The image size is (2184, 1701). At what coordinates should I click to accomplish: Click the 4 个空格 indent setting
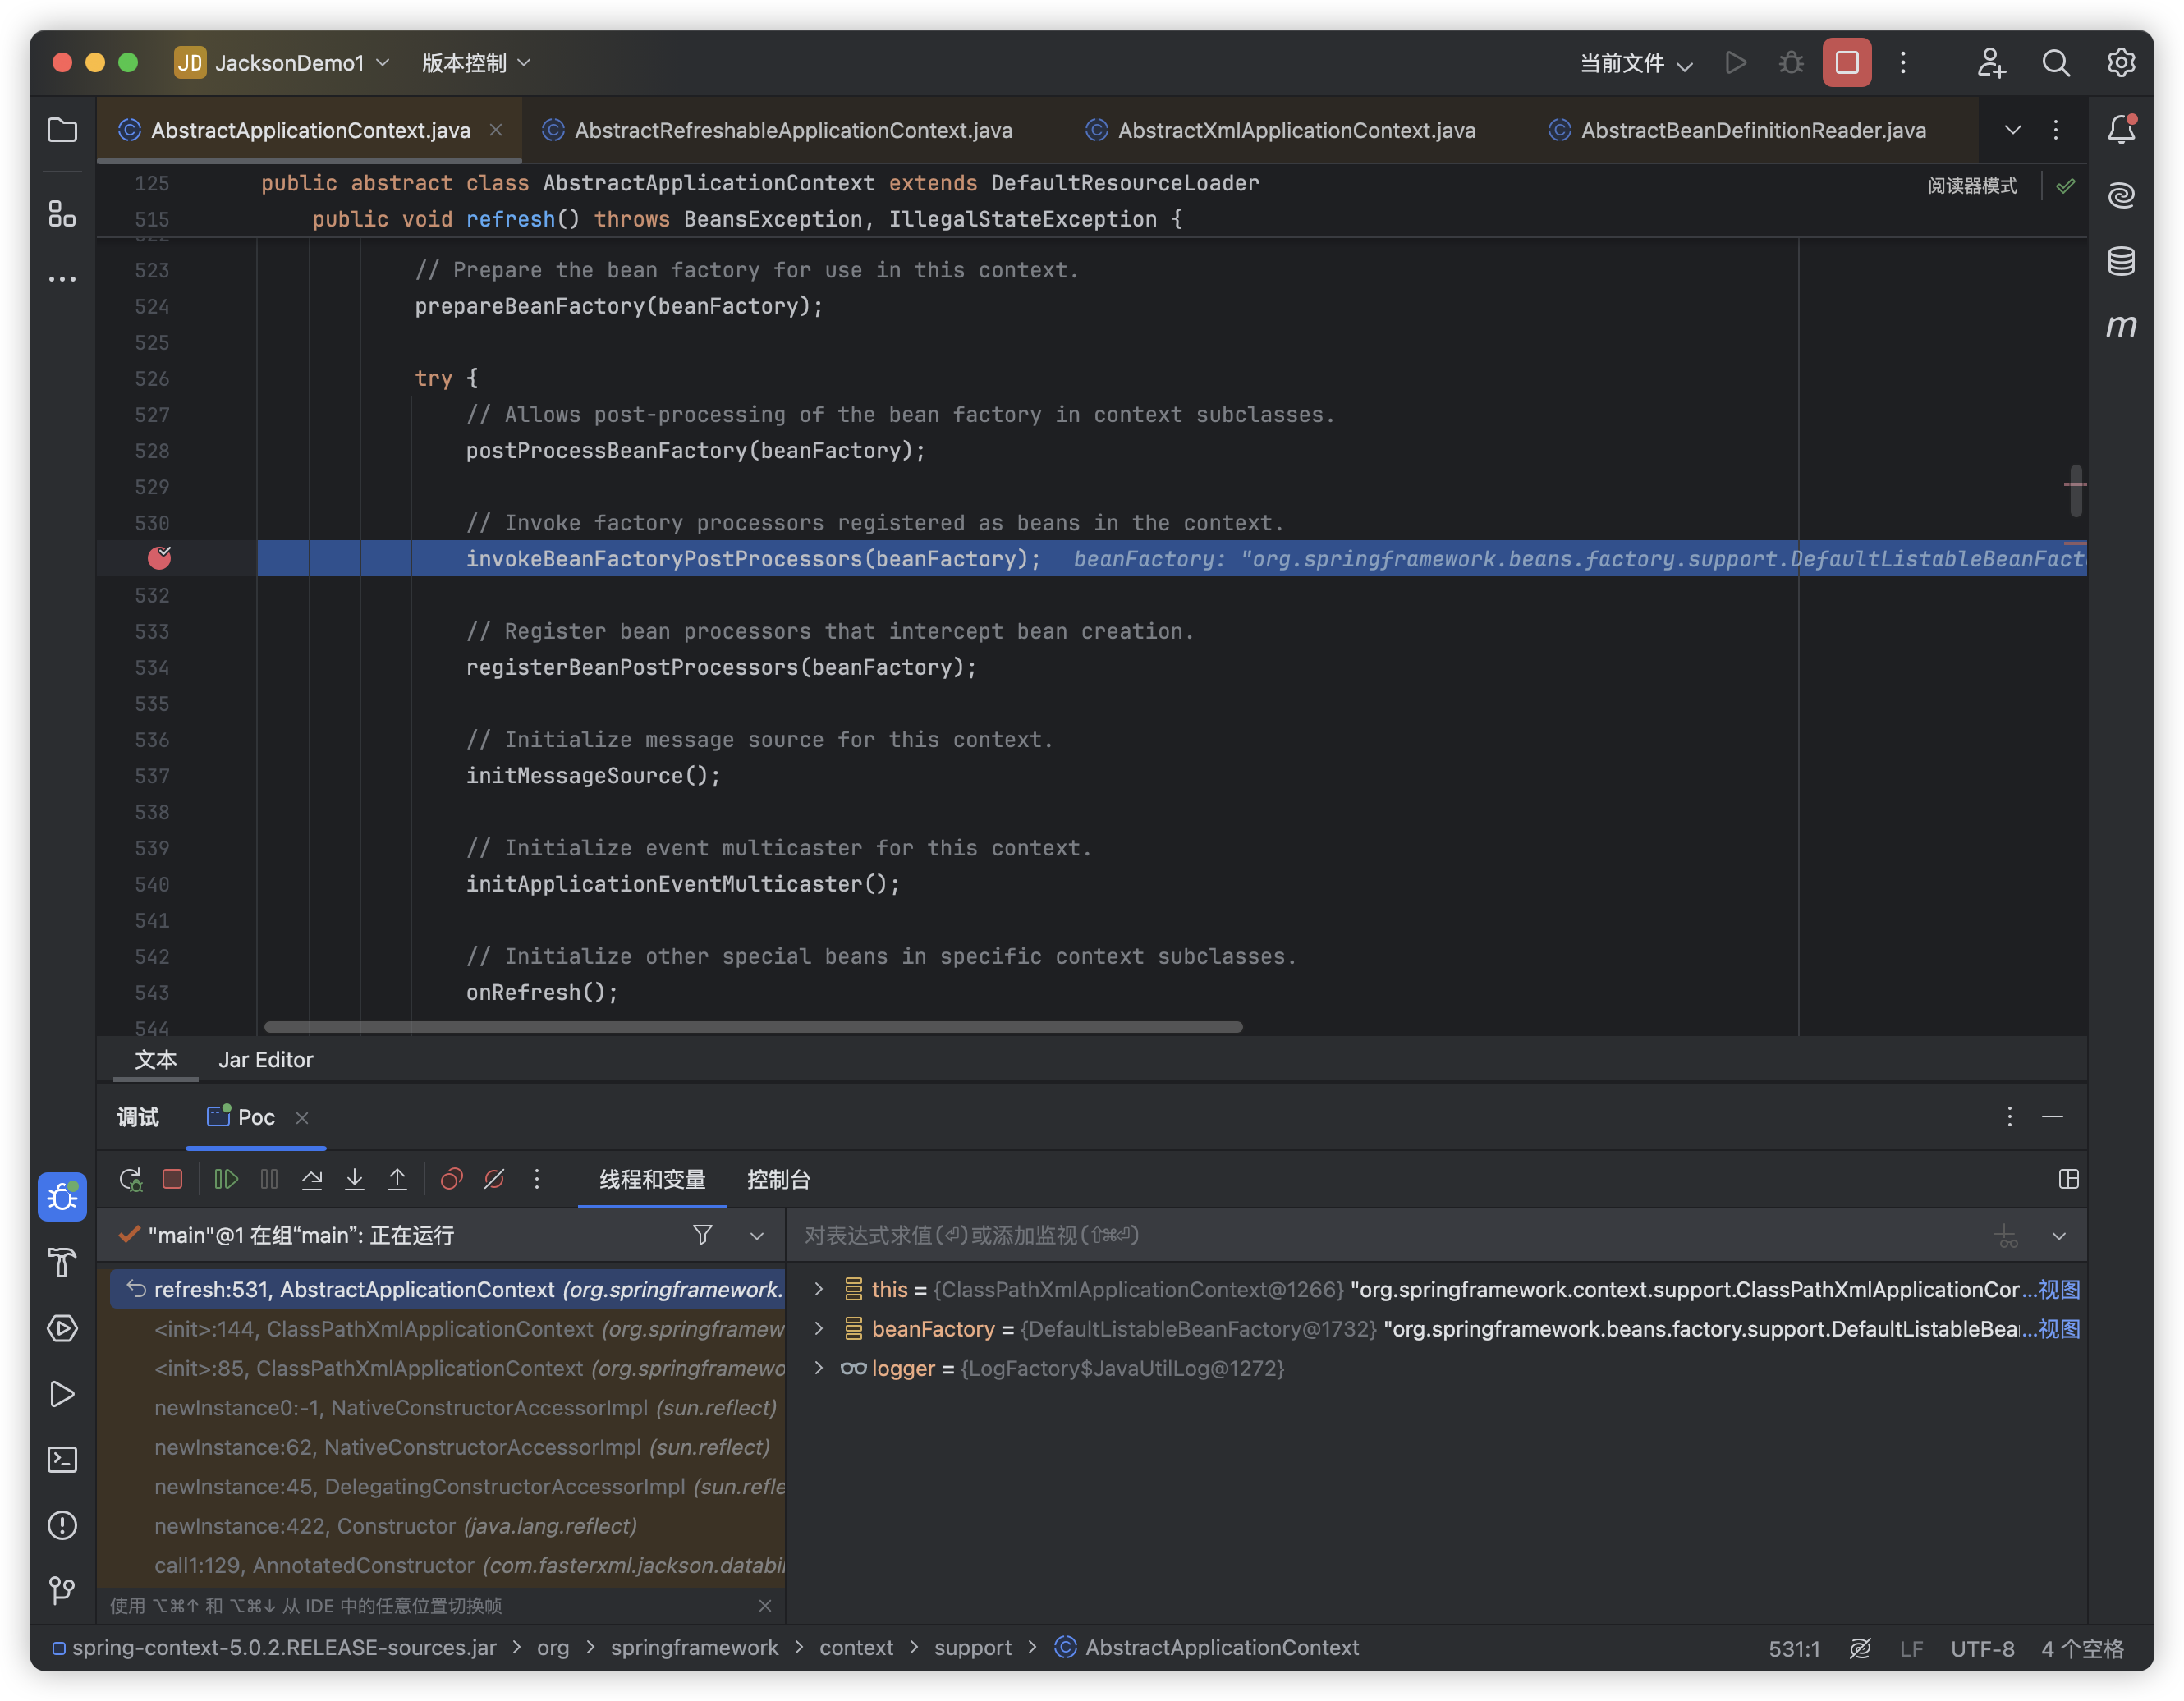click(x=2082, y=1649)
